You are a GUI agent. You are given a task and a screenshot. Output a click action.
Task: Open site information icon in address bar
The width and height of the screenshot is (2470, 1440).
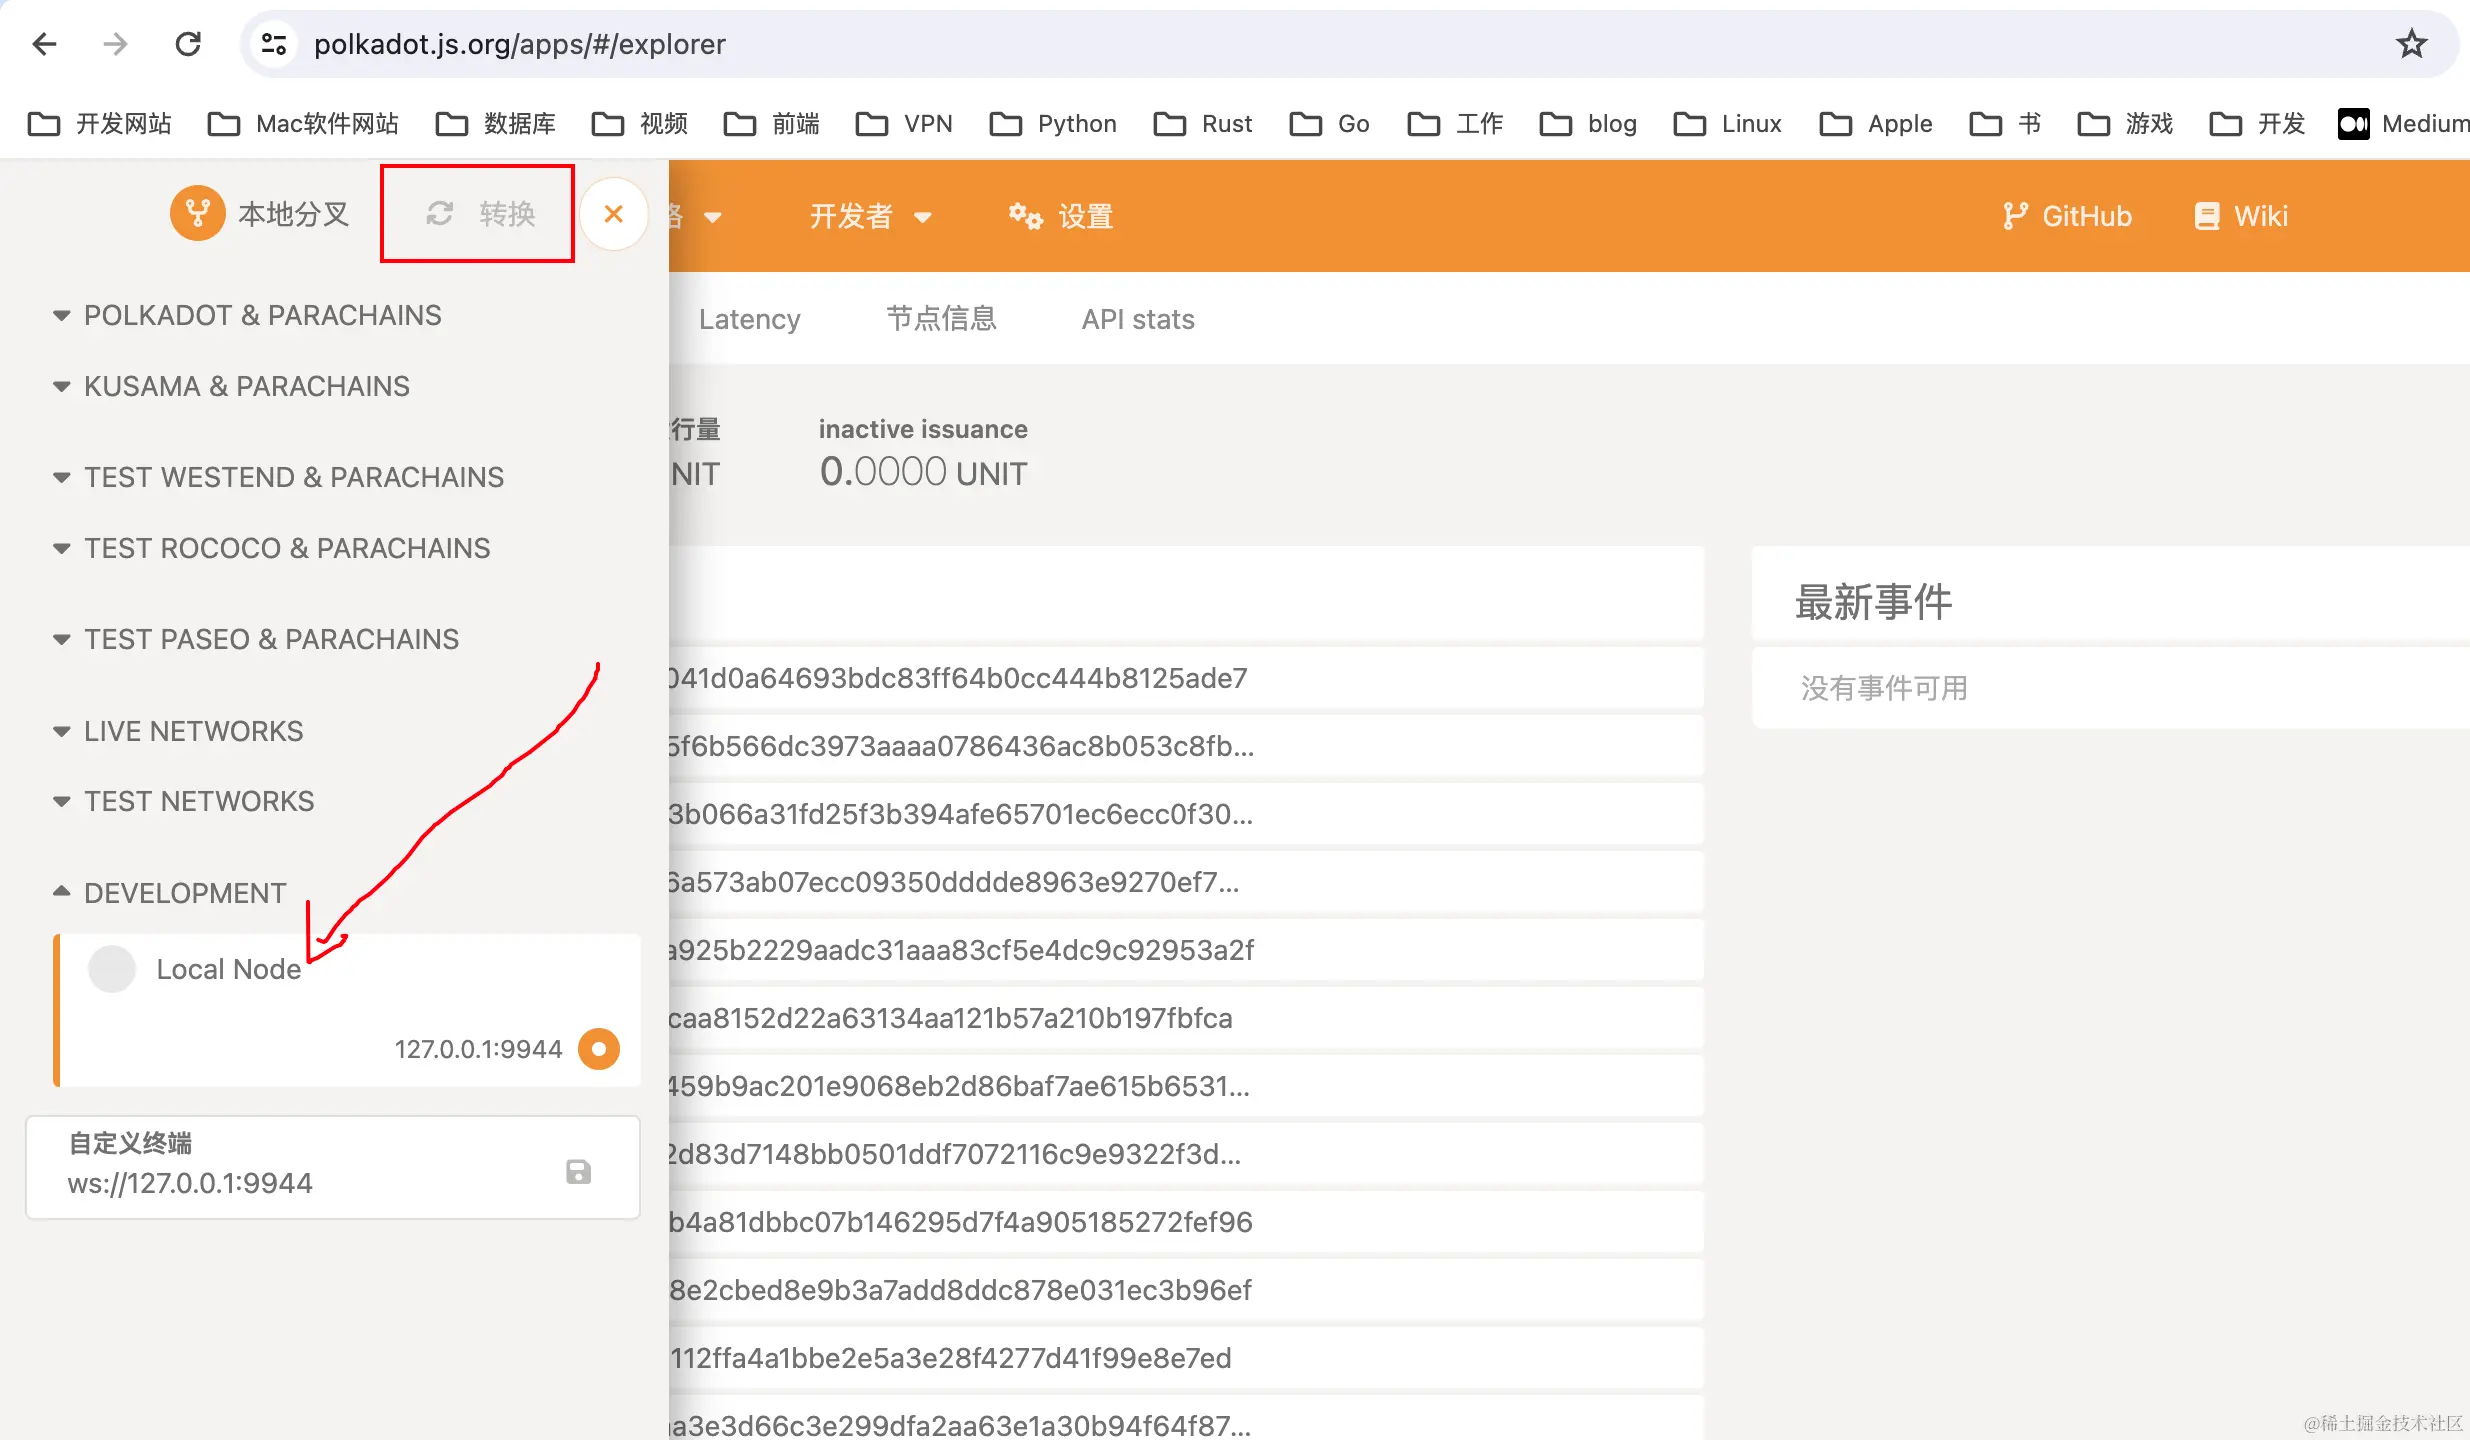point(273,44)
